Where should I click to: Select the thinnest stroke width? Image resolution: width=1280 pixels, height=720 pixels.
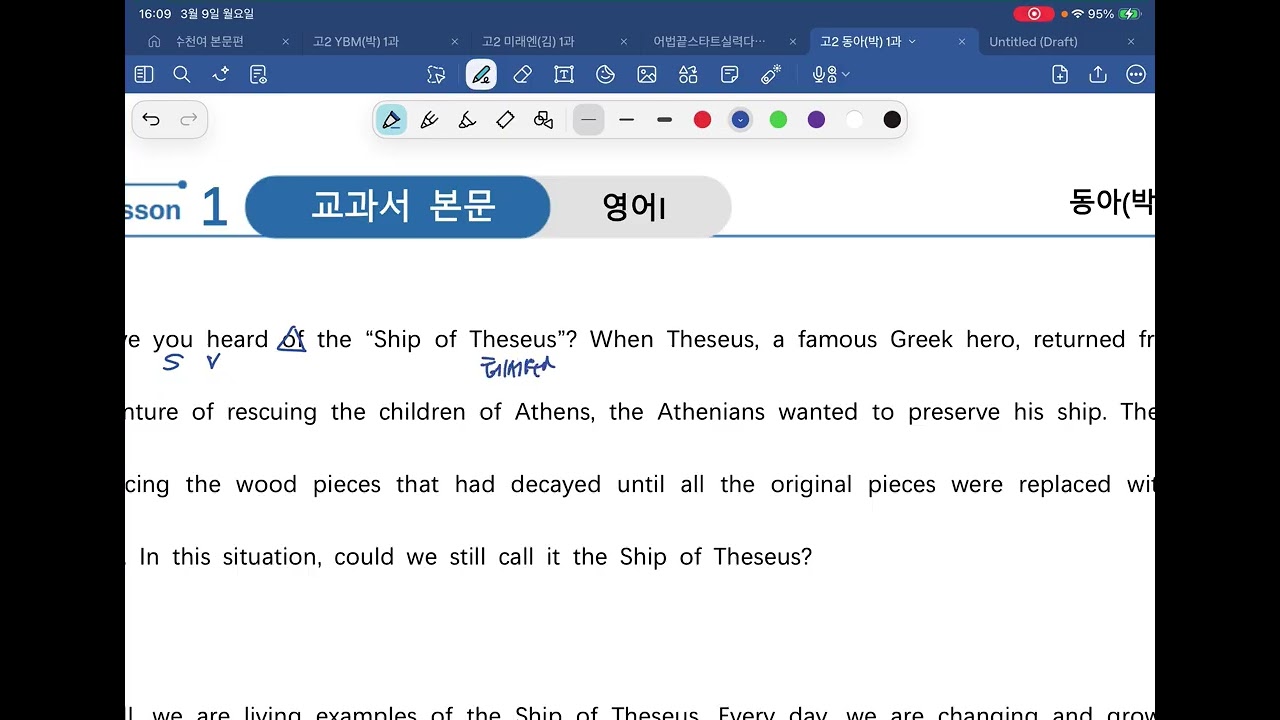[x=589, y=120]
